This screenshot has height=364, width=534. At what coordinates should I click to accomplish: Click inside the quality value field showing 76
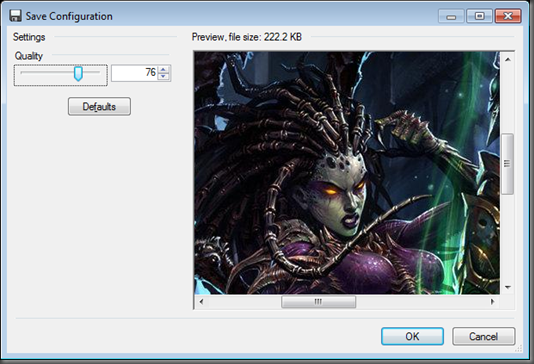point(135,73)
